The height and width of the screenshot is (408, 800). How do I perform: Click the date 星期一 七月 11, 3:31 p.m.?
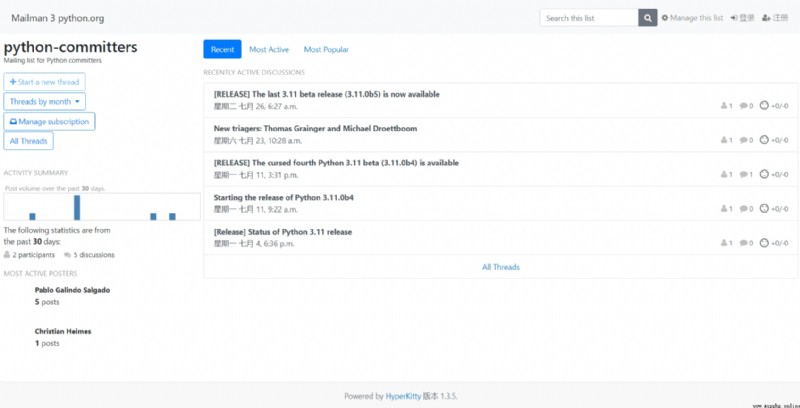point(256,175)
